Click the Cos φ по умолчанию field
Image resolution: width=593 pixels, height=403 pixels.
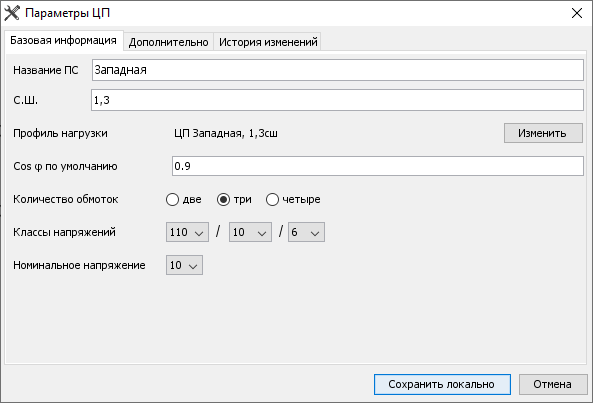tap(378, 166)
